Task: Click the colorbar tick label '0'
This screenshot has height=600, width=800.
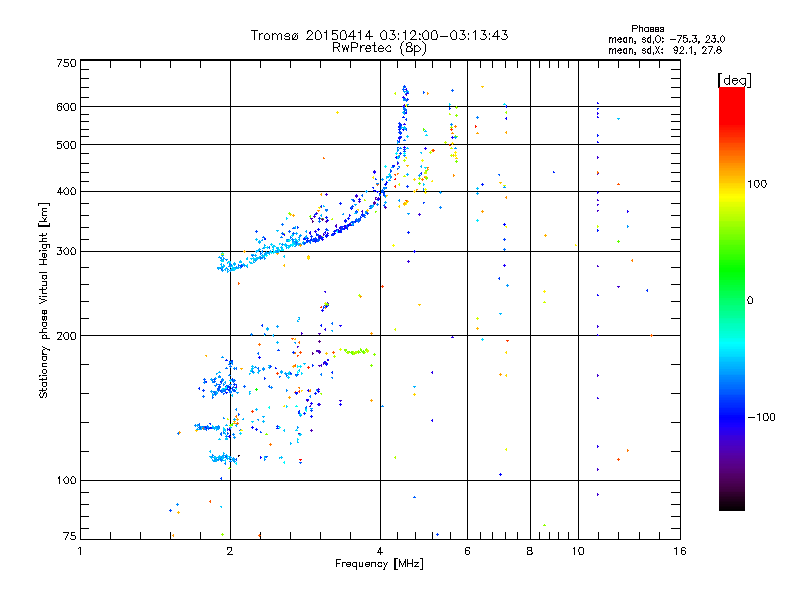Action: click(750, 301)
